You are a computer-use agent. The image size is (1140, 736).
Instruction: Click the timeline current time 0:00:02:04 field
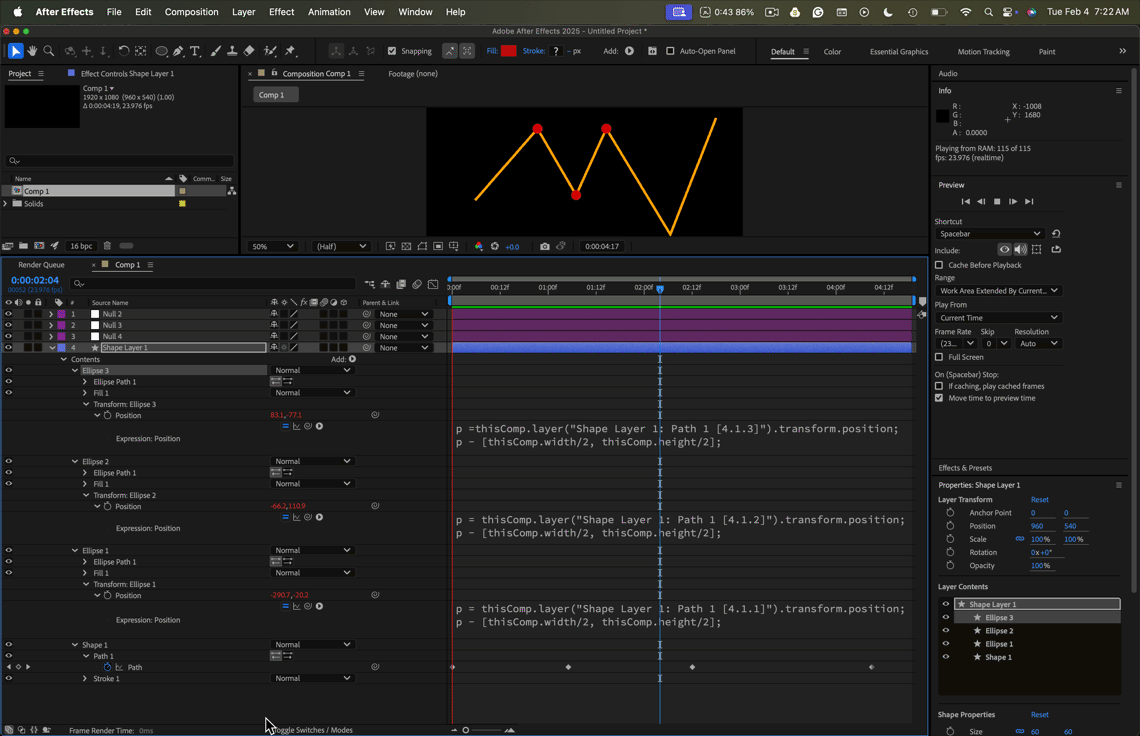[x=35, y=280]
